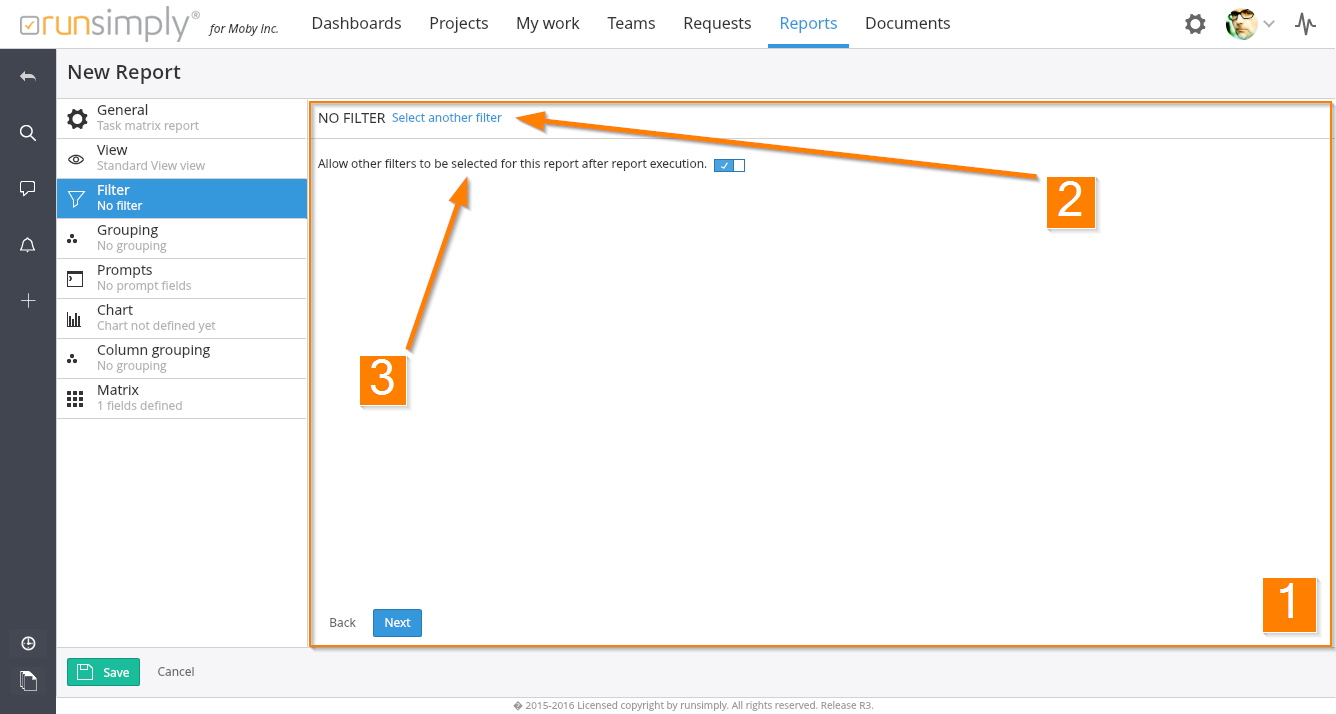Open the comments speech bubble icon
The height and width of the screenshot is (714, 1336).
[x=28, y=188]
